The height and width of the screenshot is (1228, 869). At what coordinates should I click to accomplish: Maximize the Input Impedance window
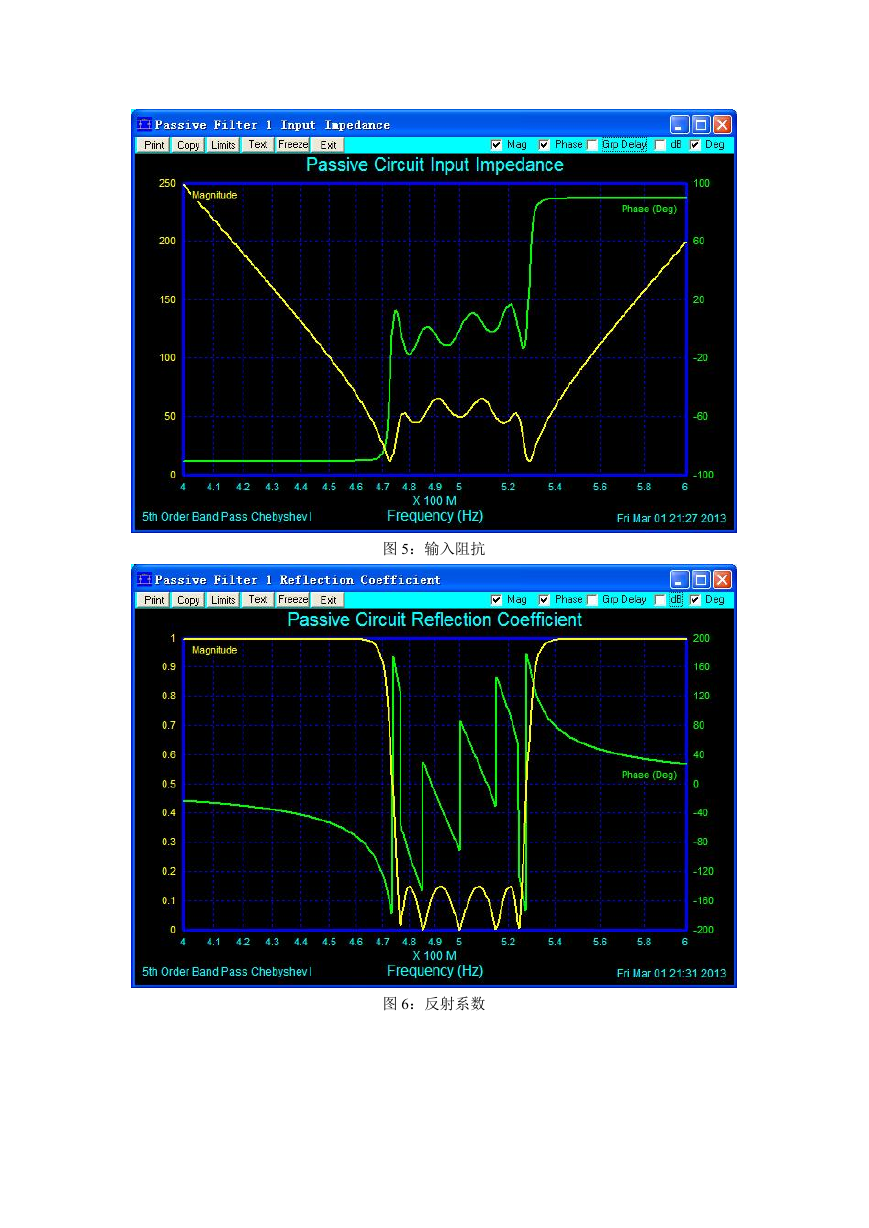(701, 125)
